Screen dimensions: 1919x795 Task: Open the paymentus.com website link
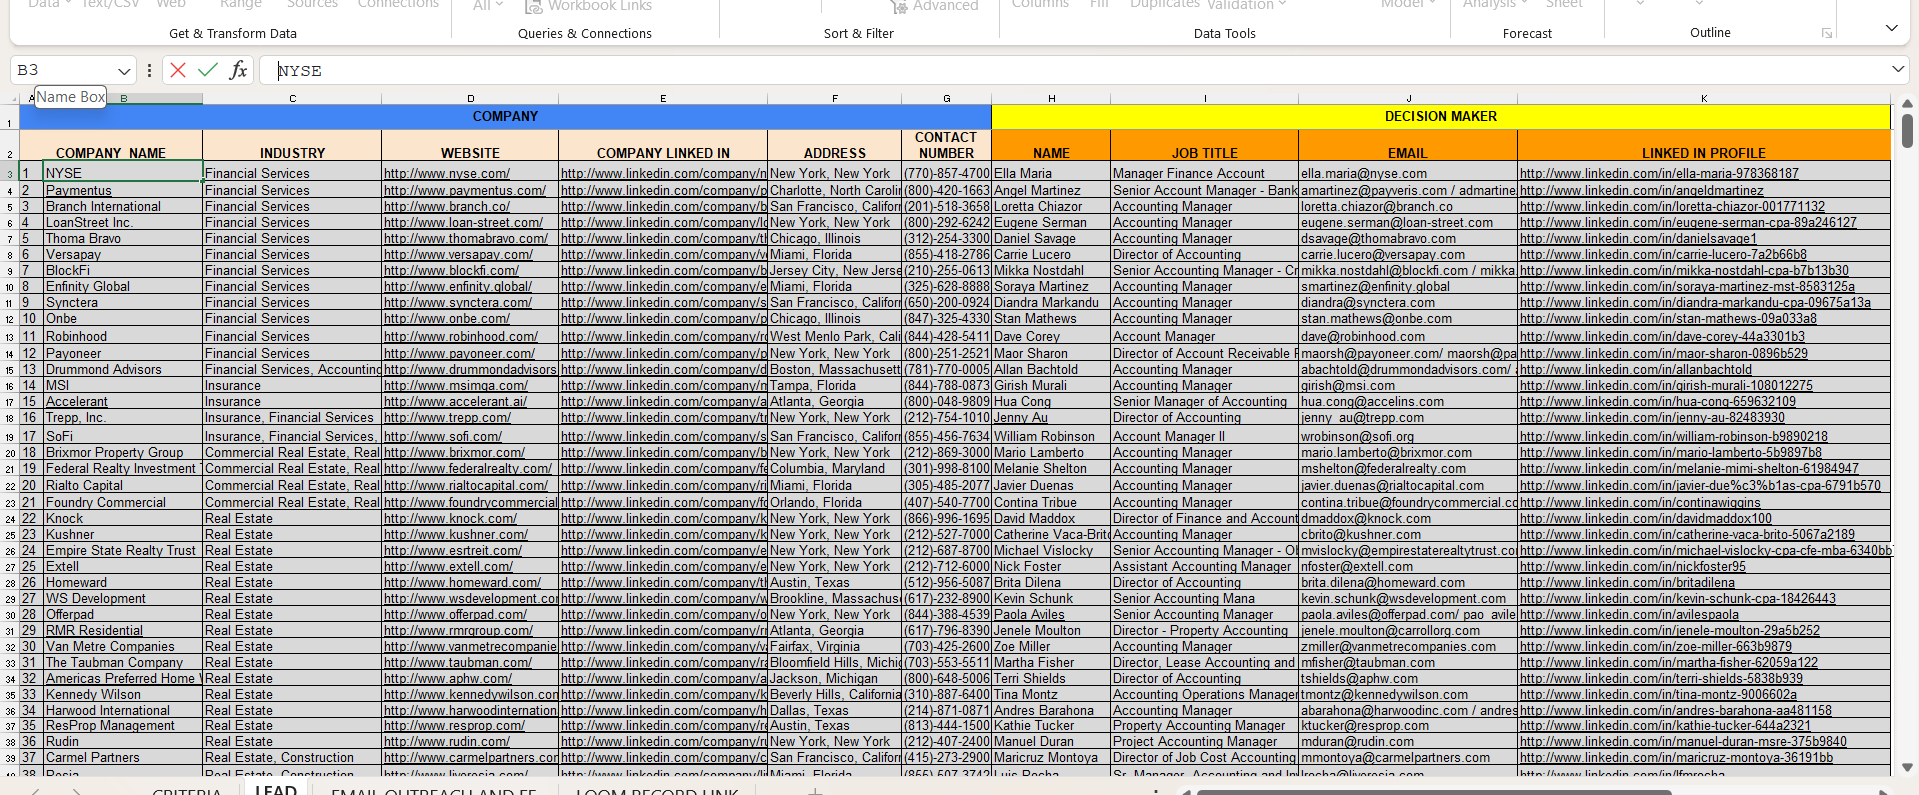pyautogui.click(x=465, y=190)
